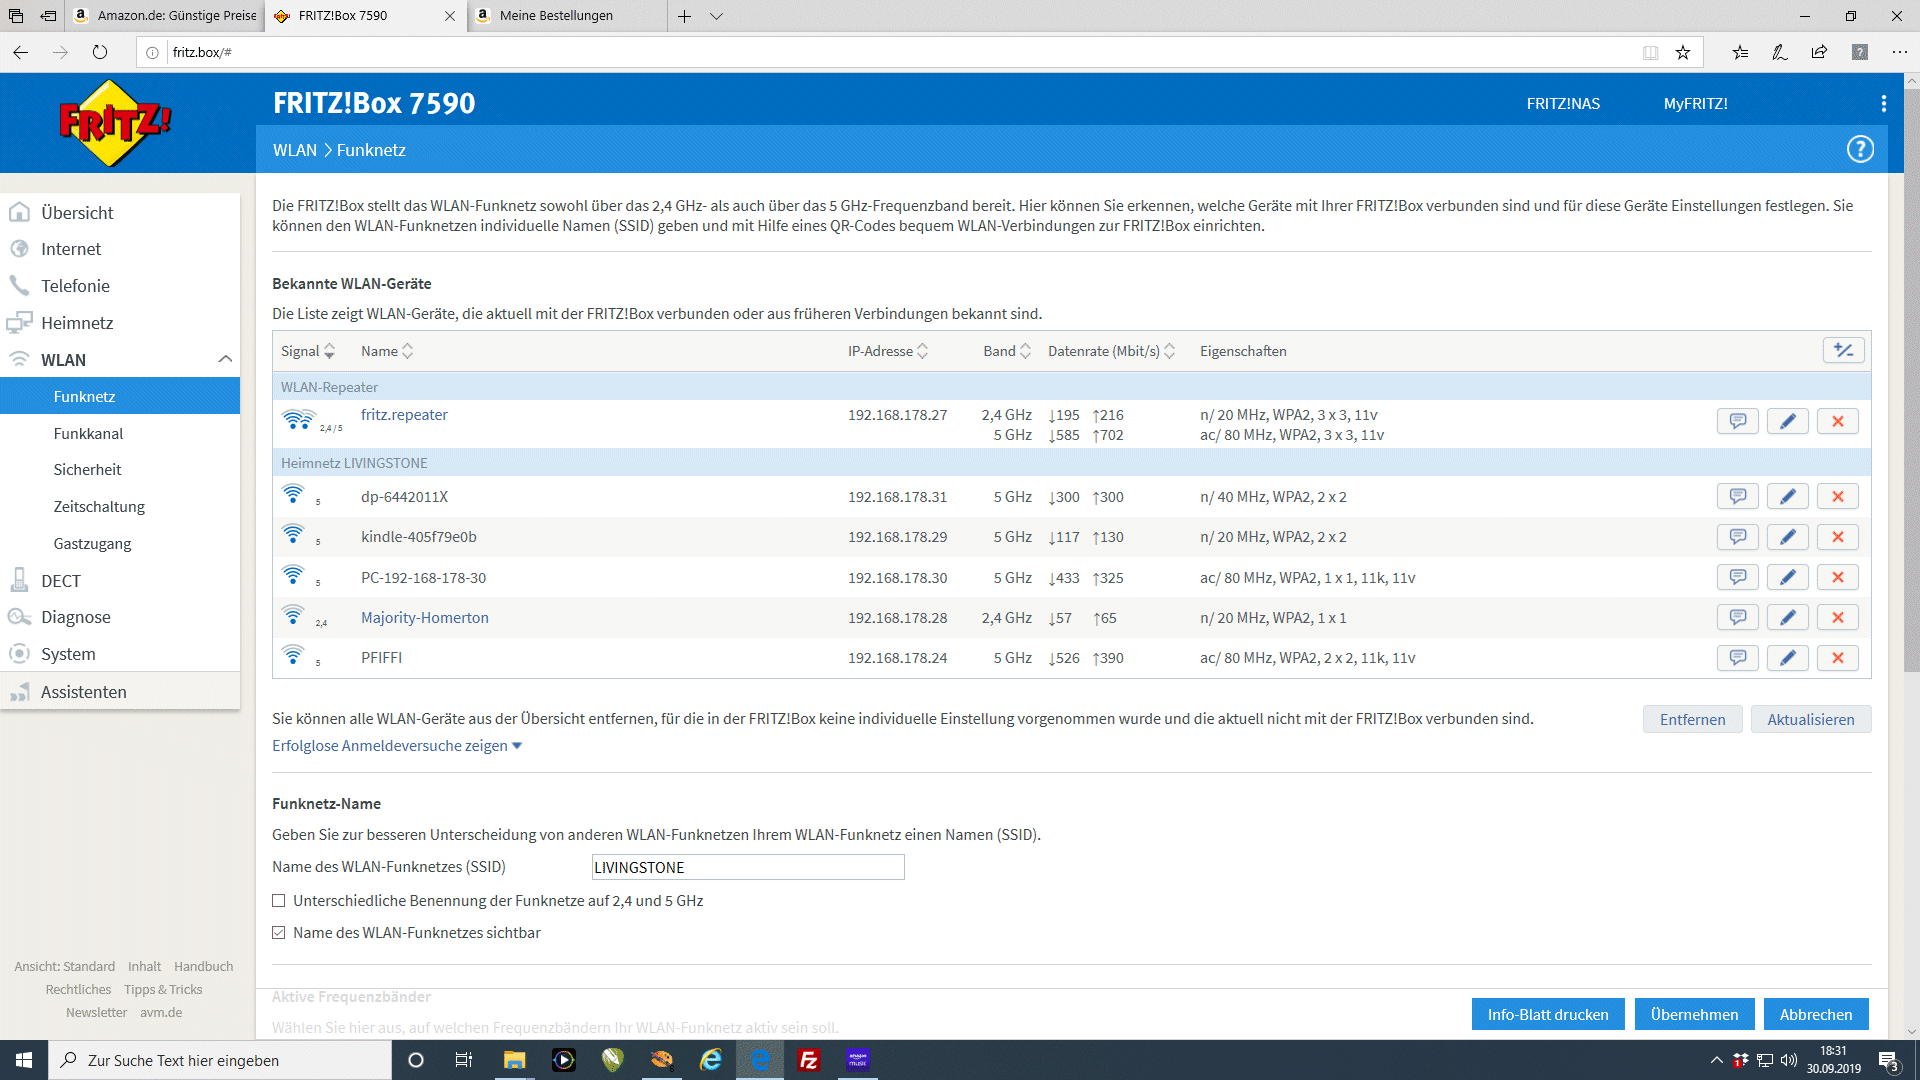Select Funkkanal submenu item
The width and height of the screenshot is (1920, 1080).
pos(120,434)
